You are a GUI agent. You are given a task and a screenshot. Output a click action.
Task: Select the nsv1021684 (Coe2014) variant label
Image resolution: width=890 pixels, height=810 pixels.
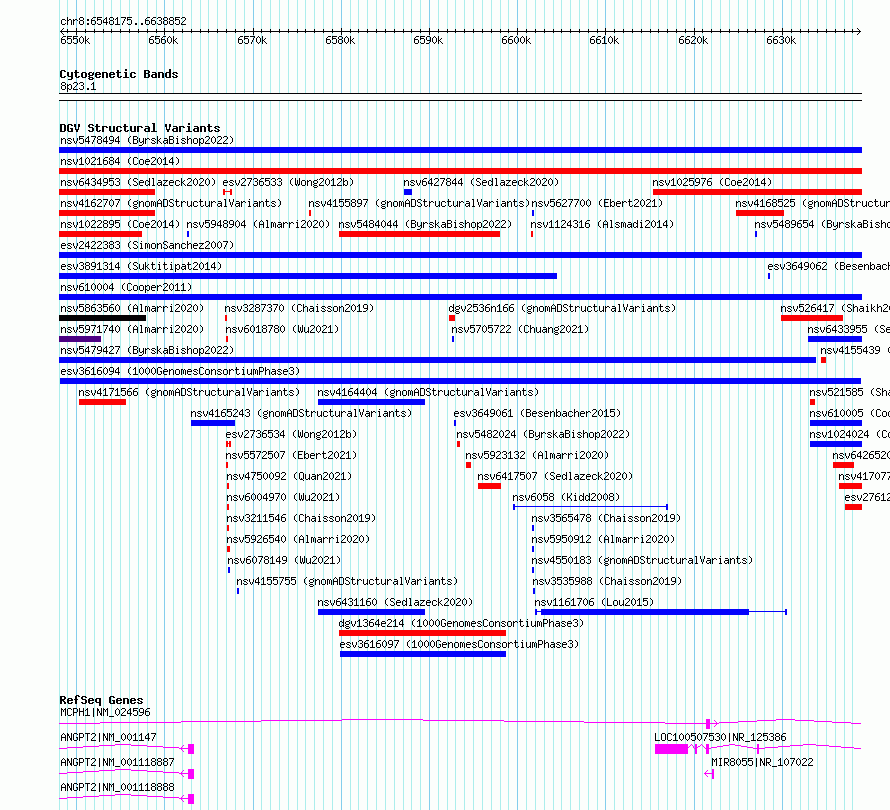(120, 161)
